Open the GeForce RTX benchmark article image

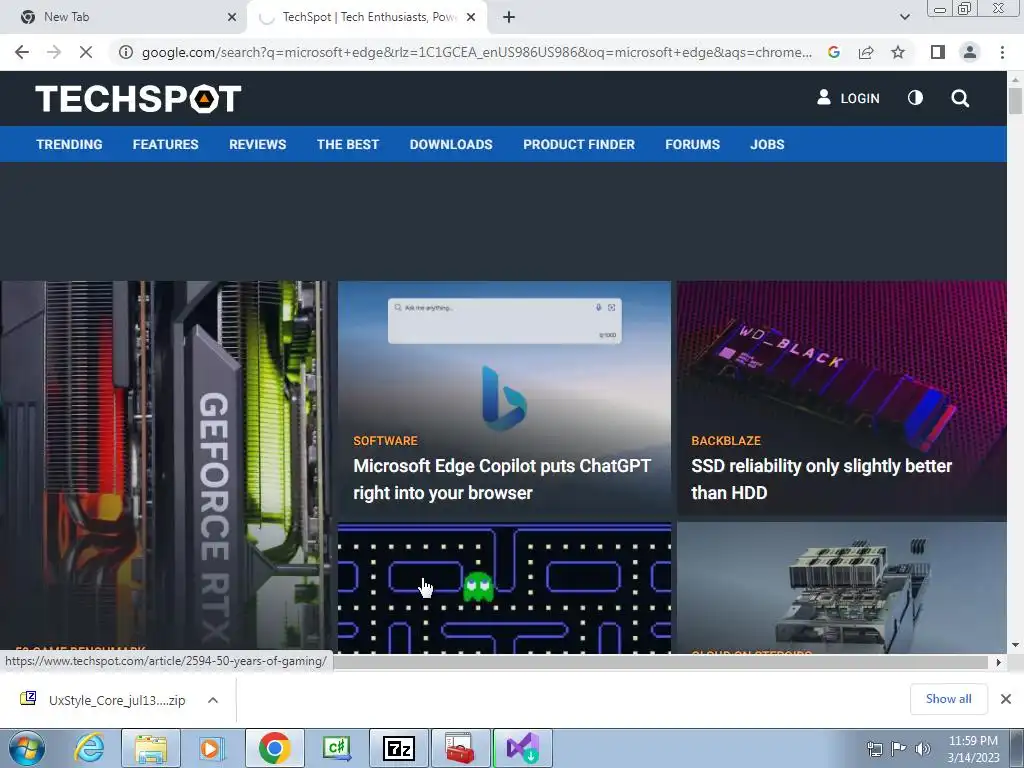coord(166,467)
